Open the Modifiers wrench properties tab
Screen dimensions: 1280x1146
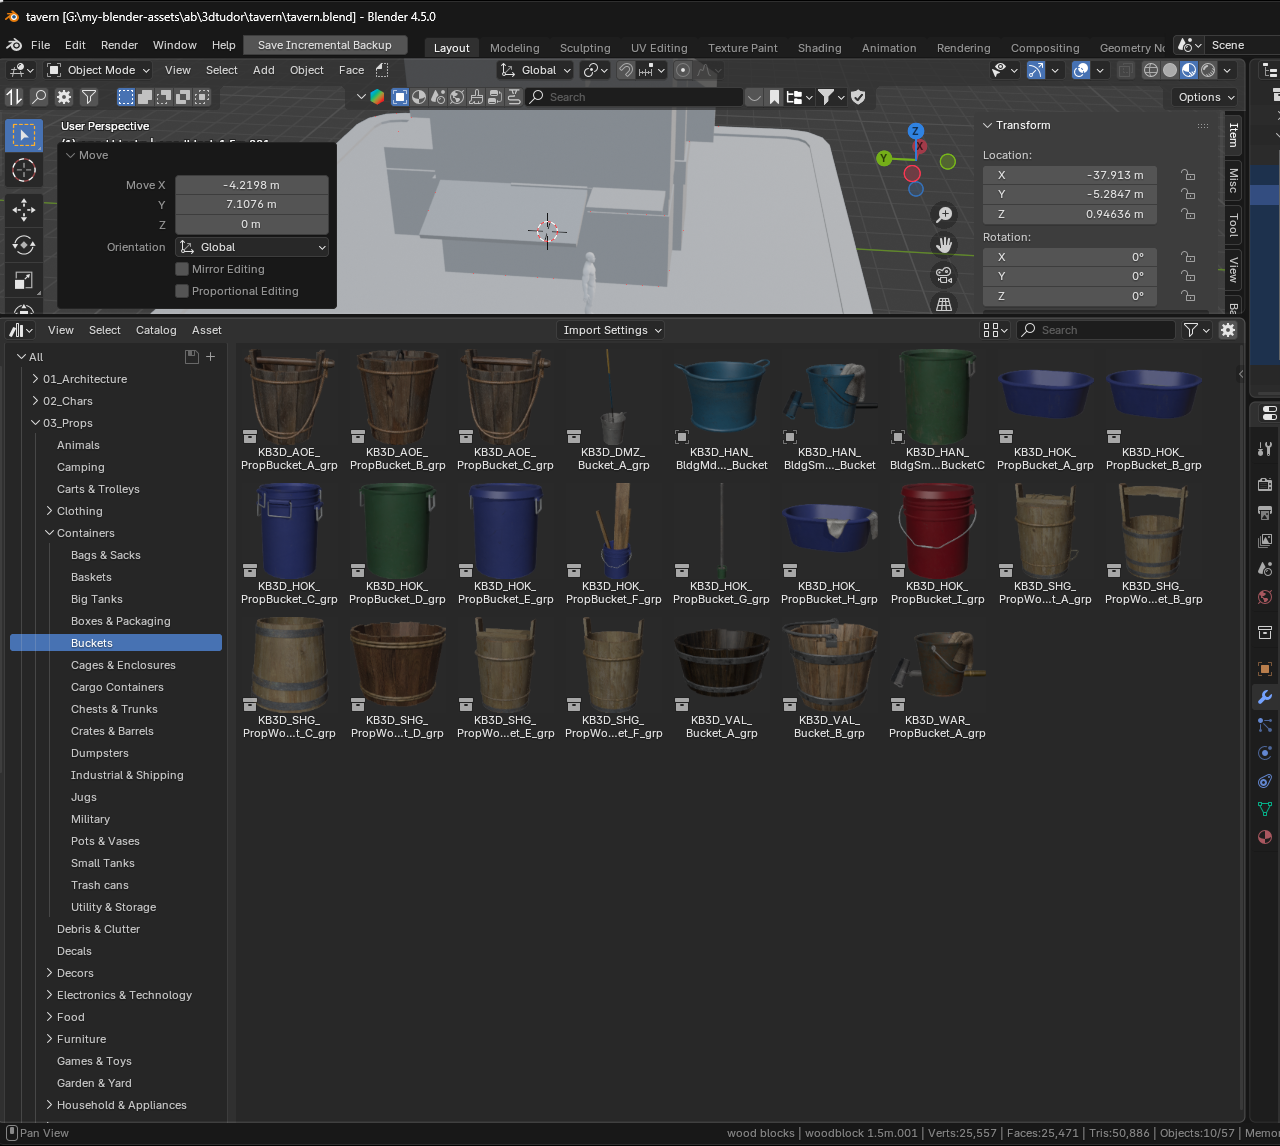[1265, 697]
